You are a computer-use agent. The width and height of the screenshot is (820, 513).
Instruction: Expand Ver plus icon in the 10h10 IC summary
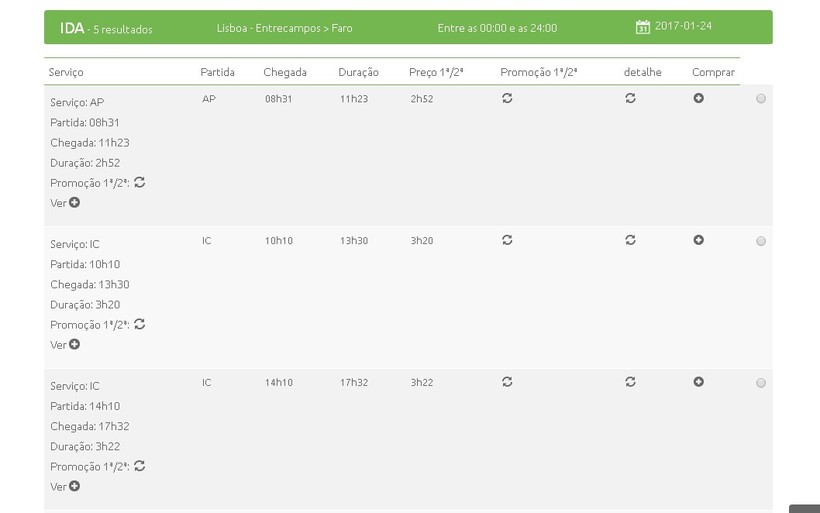74,344
